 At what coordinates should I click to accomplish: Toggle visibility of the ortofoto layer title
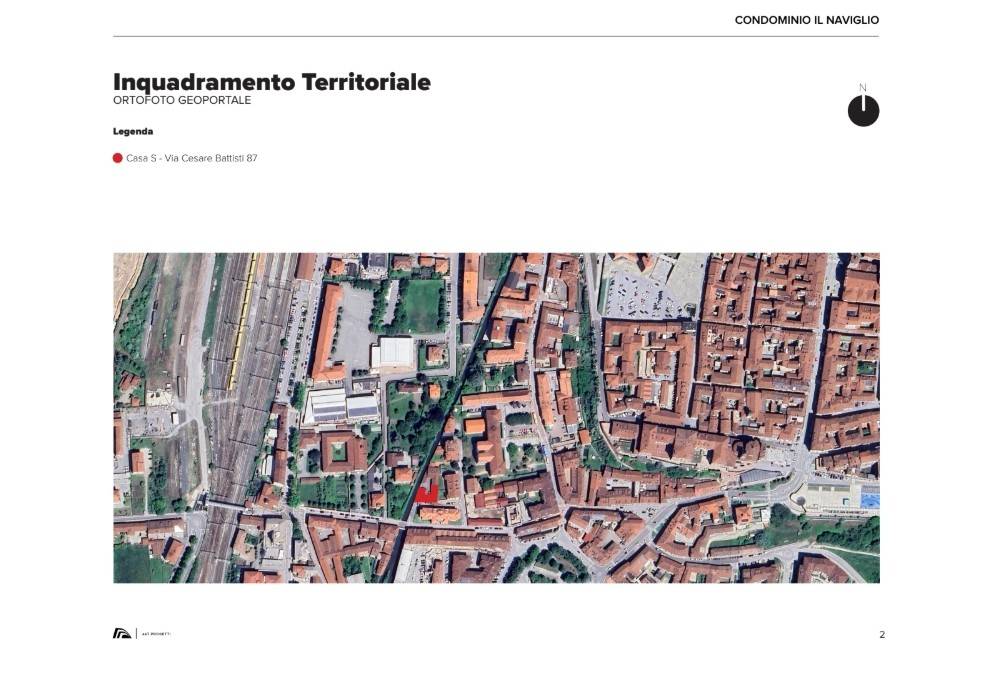182,100
